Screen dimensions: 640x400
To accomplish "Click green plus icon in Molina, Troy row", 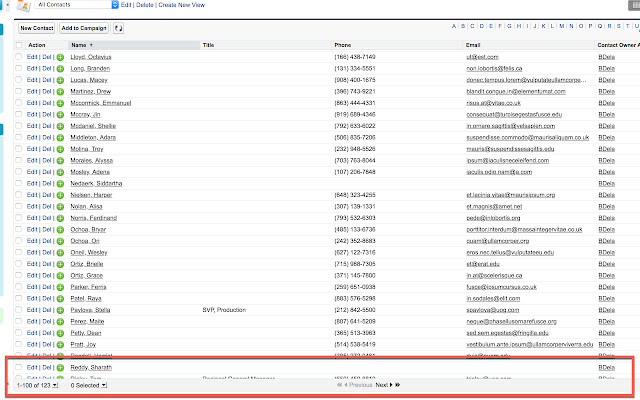I will (x=60, y=149).
